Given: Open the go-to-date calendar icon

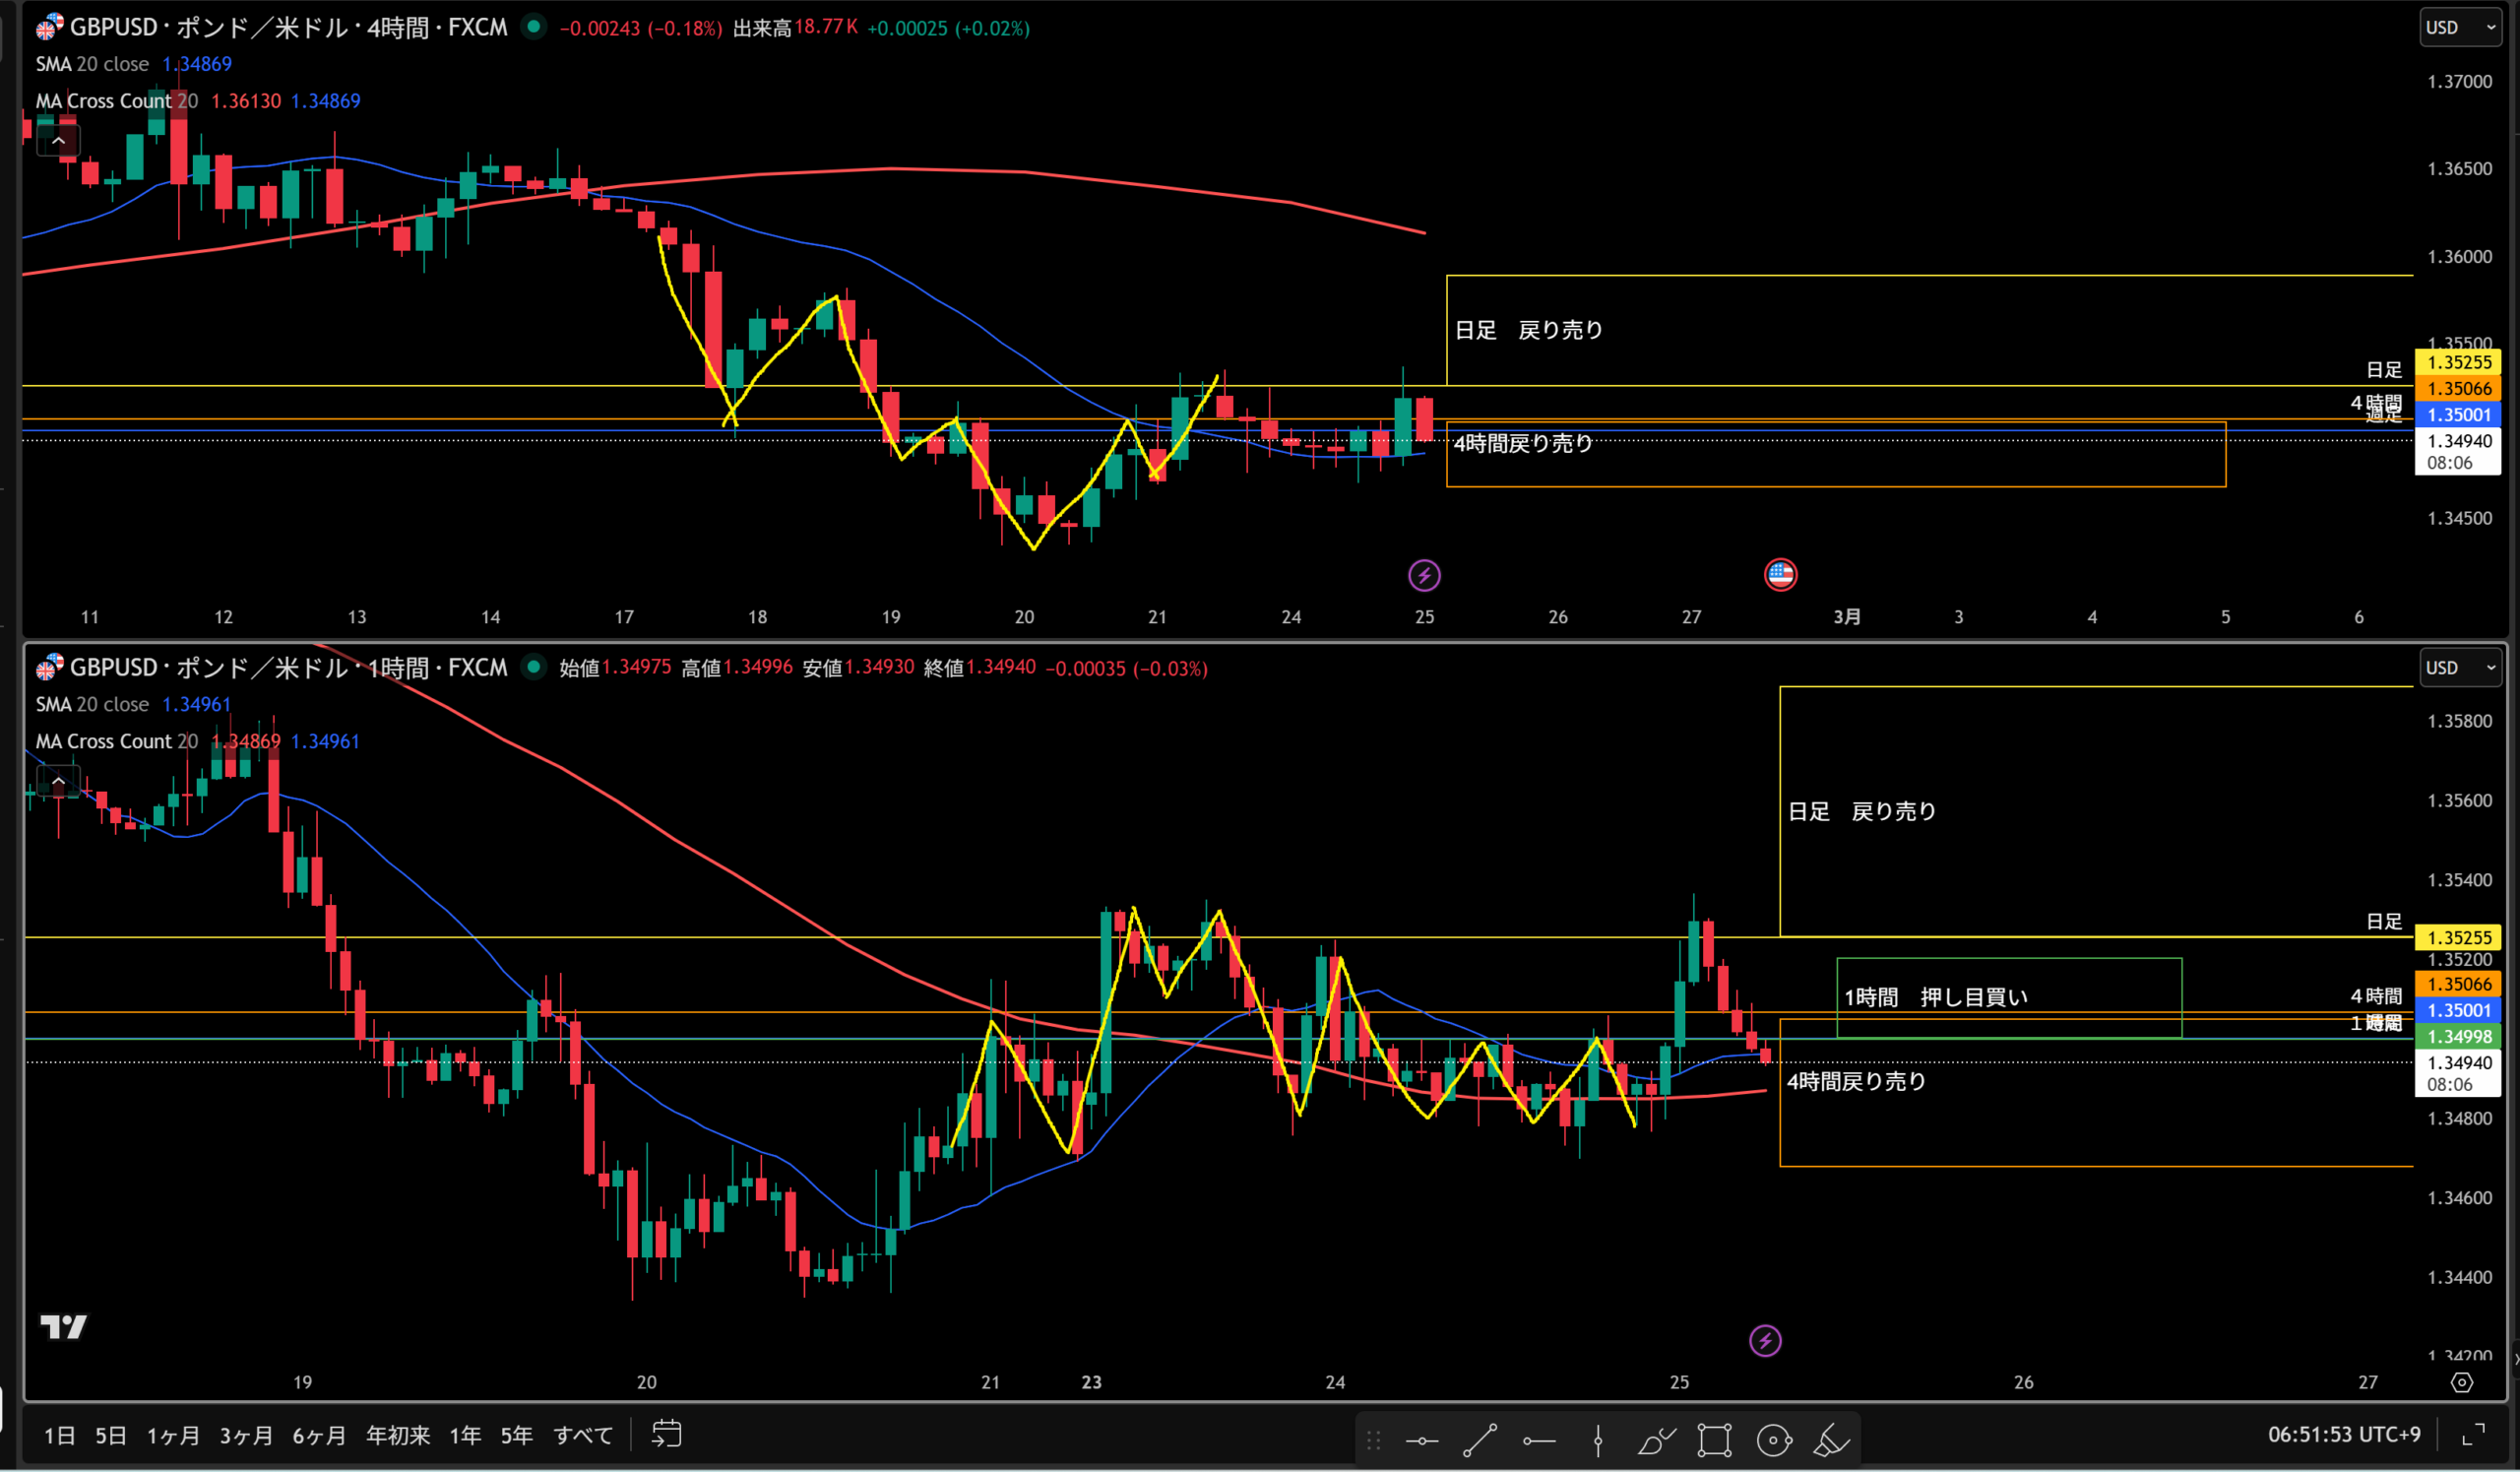Looking at the screenshot, I should [x=667, y=1434].
